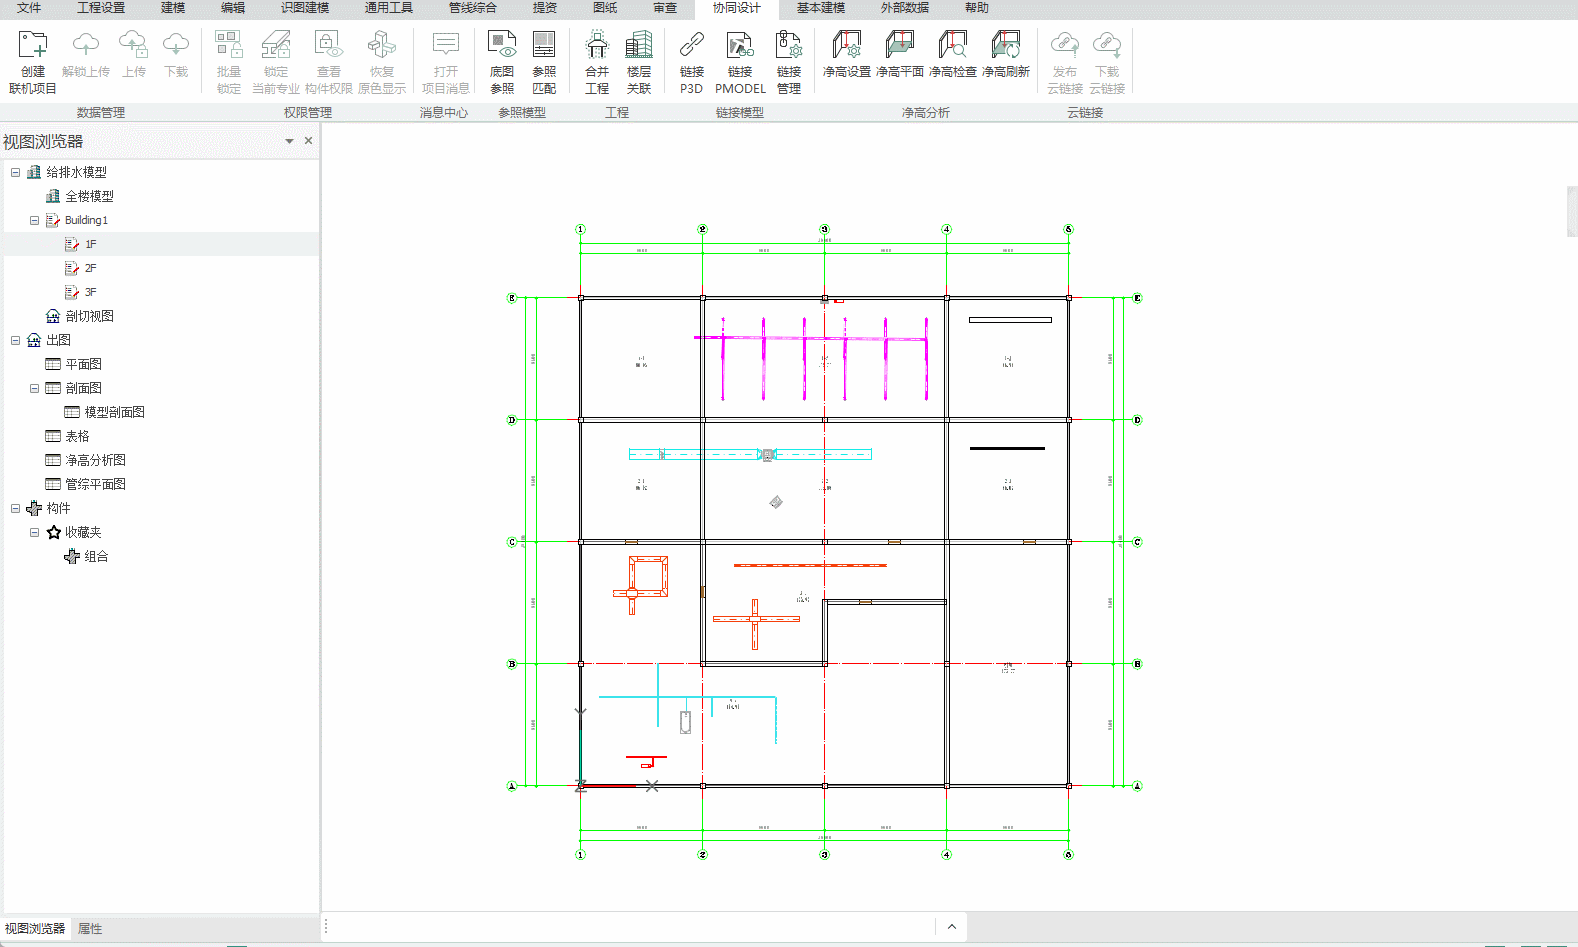Click the 净高刷新 icon
Image resolution: width=1578 pixels, height=947 pixels.
[1006, 45]
